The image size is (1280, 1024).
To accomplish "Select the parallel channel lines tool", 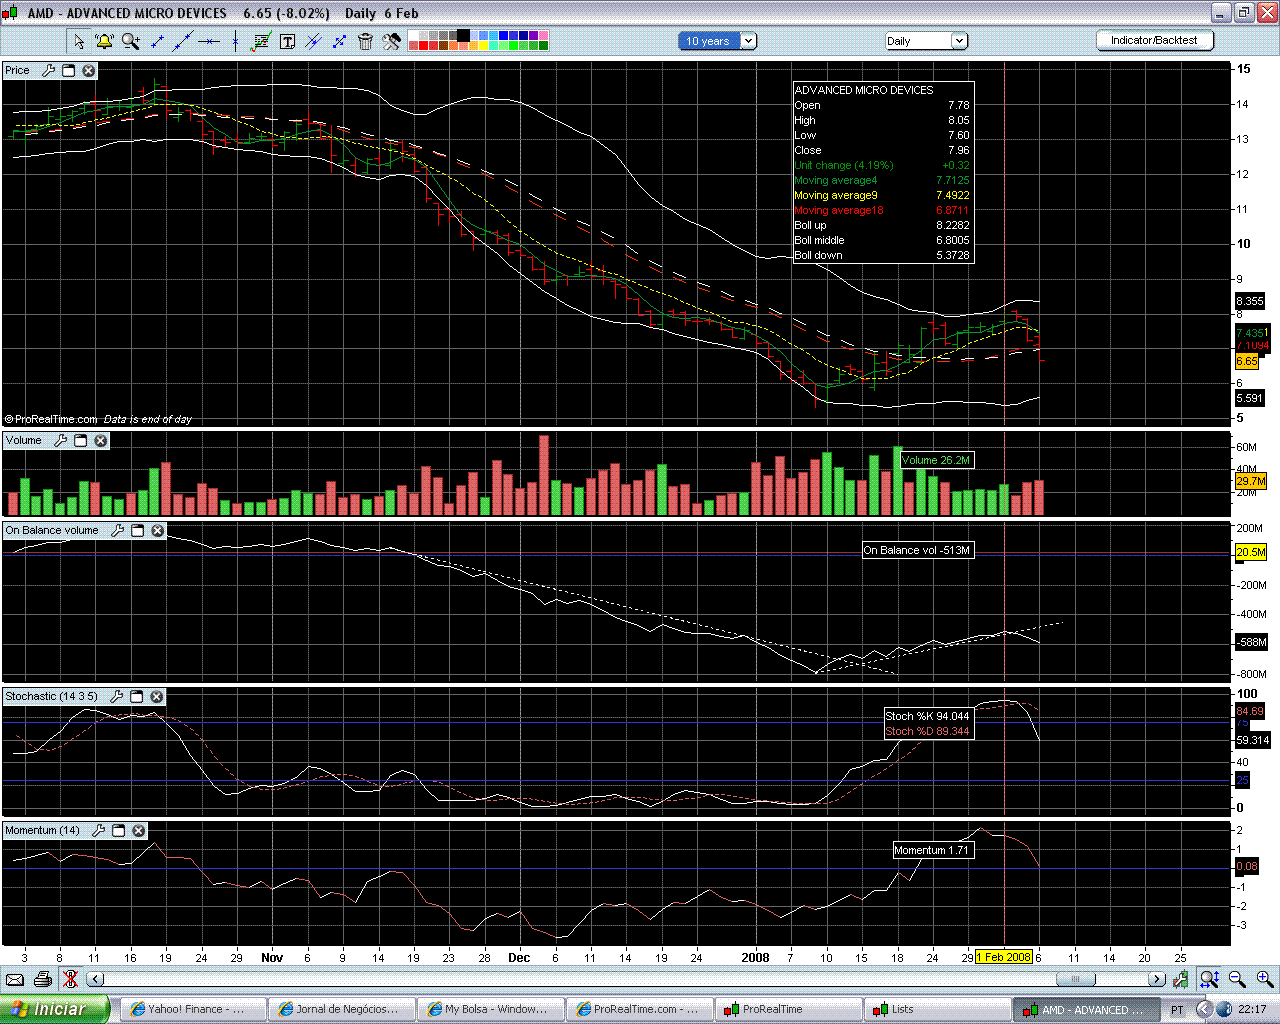I will point(313,41).
